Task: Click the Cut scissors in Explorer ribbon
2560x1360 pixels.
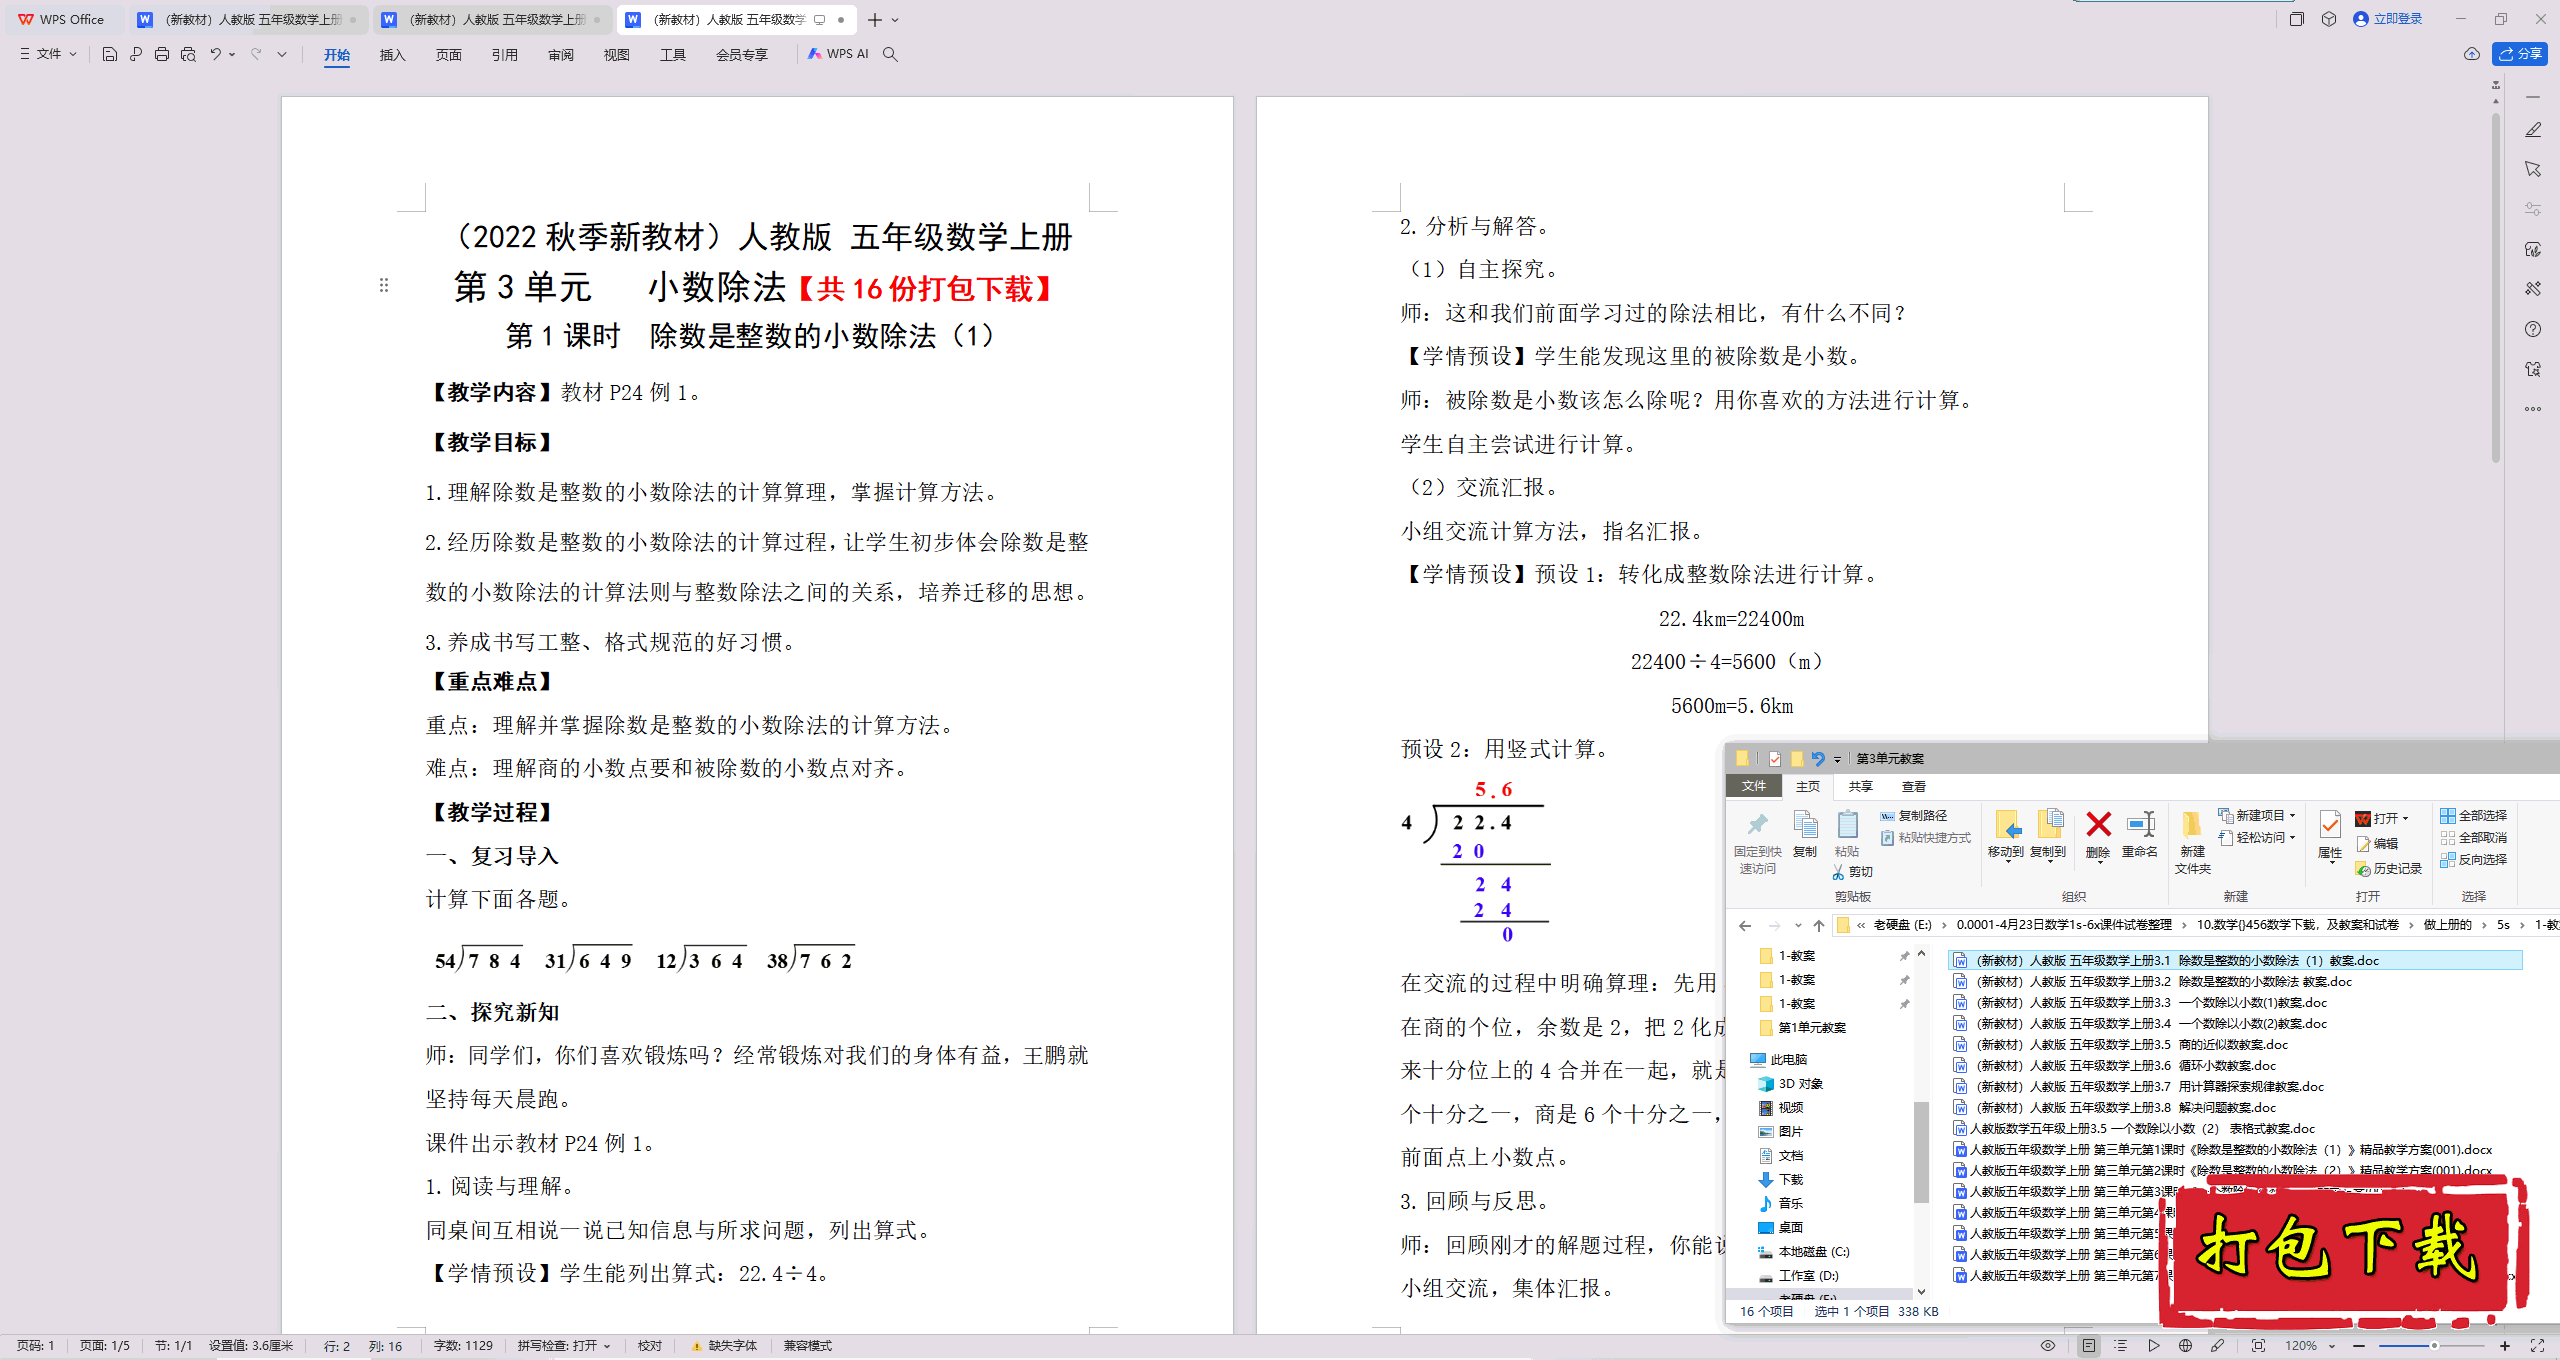Action: [1853, 872]
